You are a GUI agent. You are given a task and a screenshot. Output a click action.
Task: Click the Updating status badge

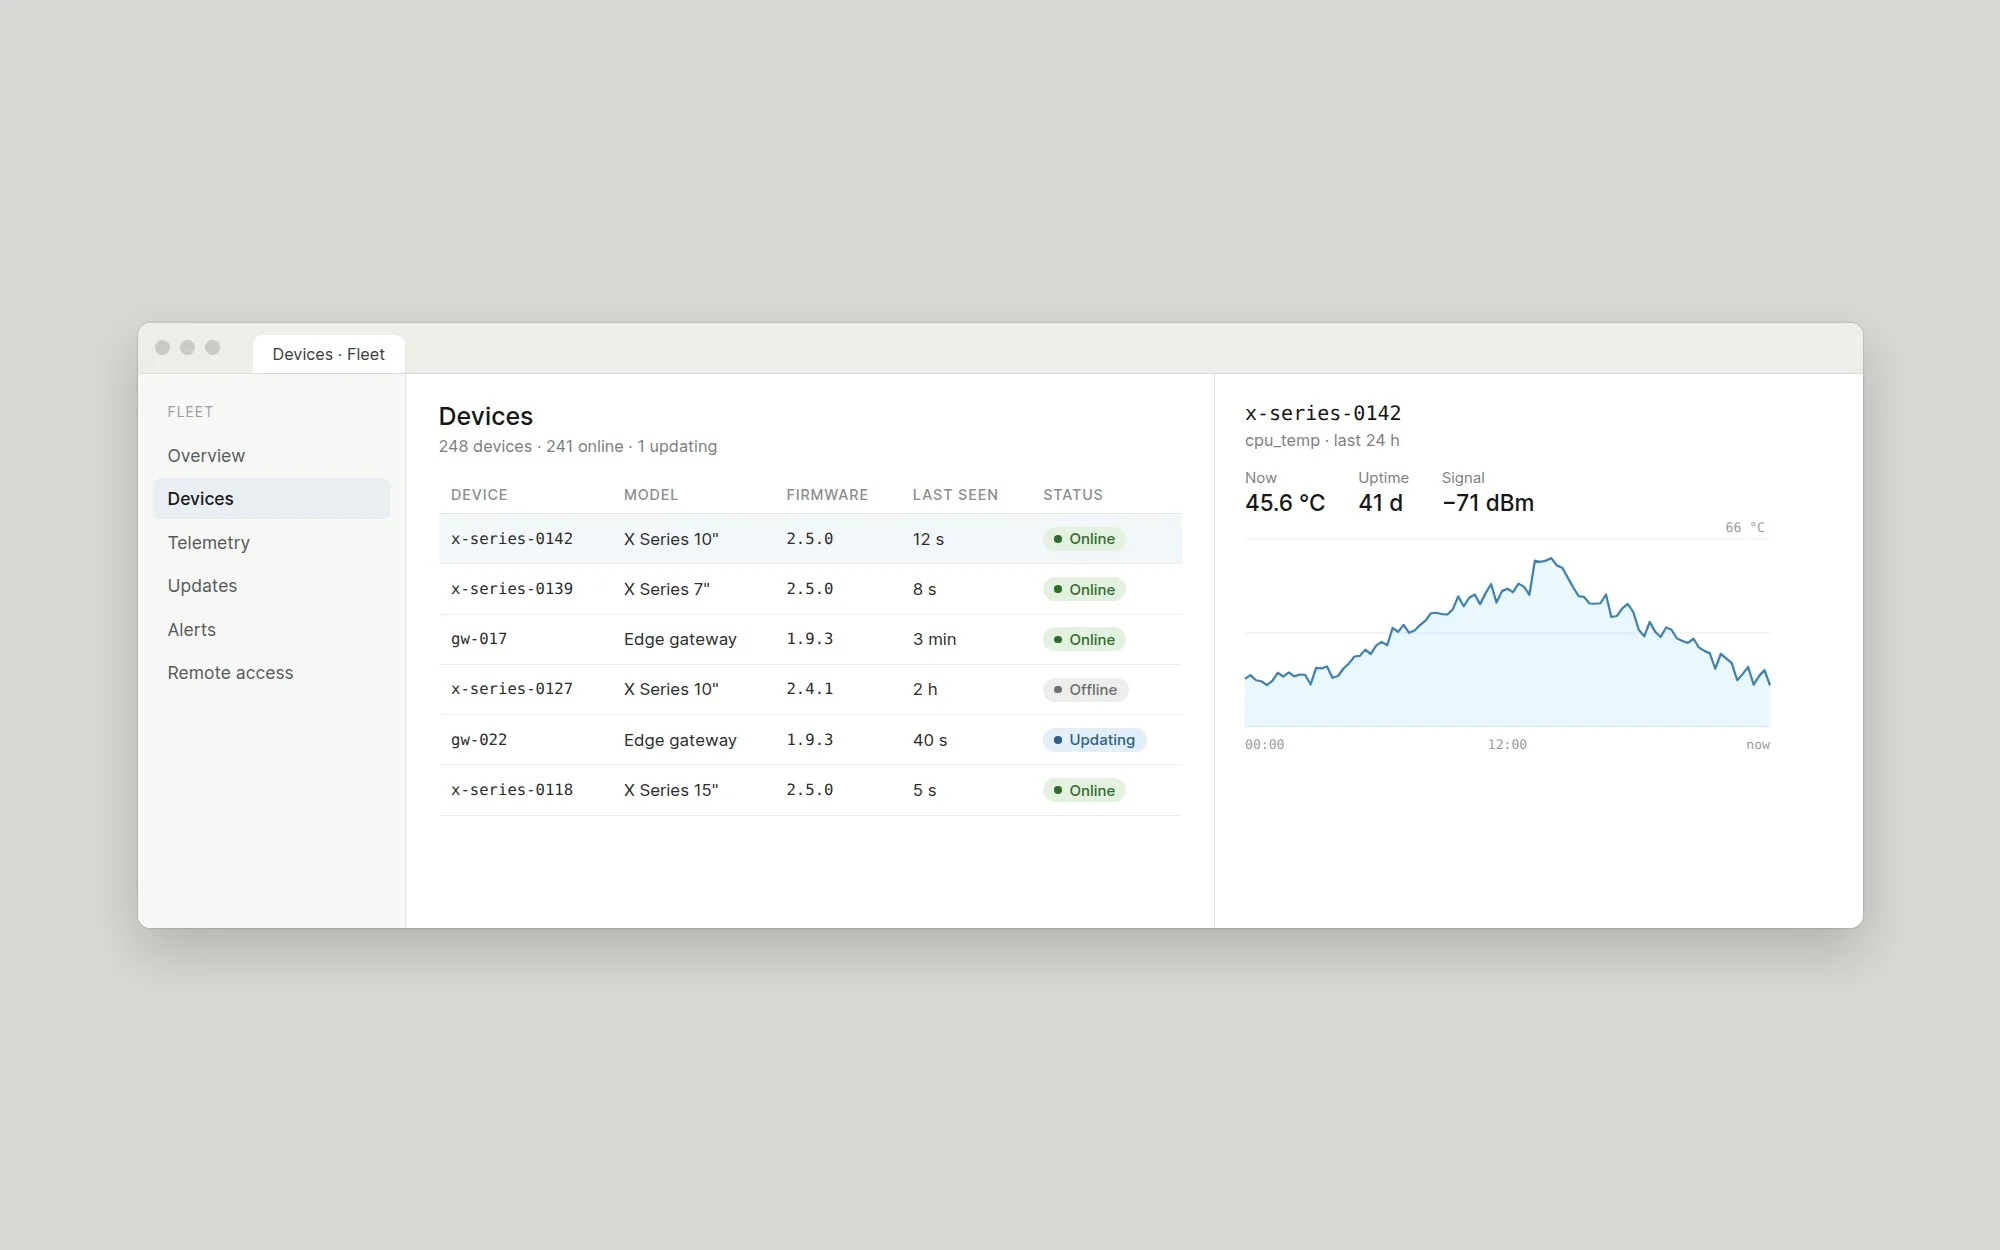click(x=1094, y=740)
